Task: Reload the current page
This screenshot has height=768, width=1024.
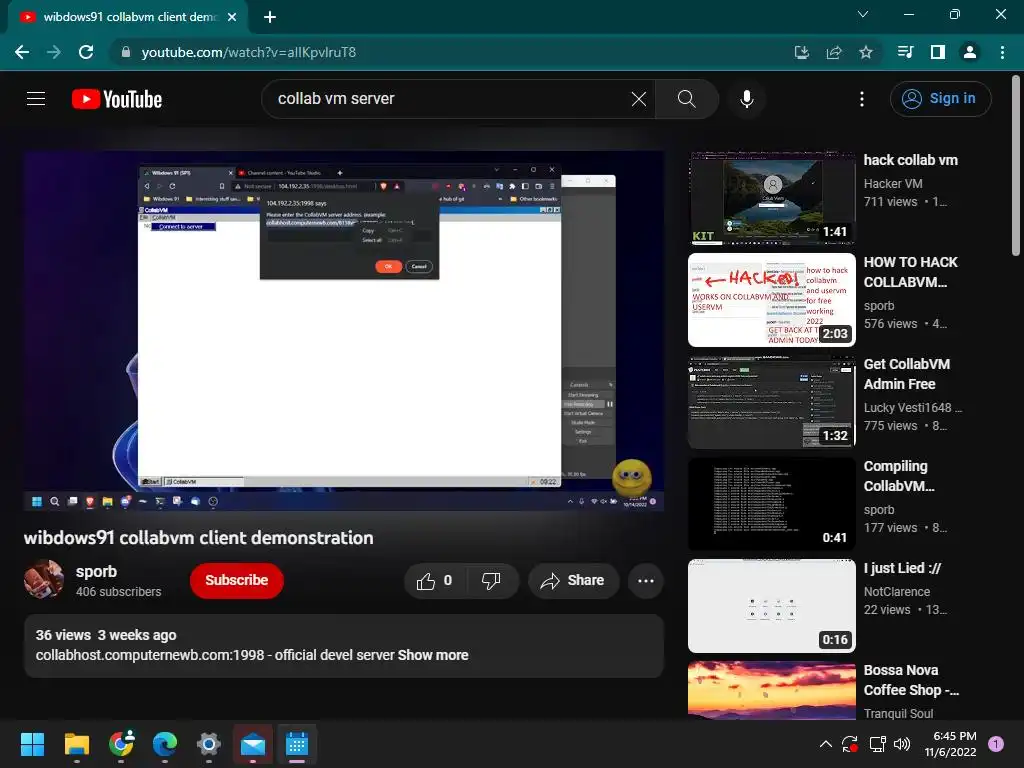Action: pos(86,52)
